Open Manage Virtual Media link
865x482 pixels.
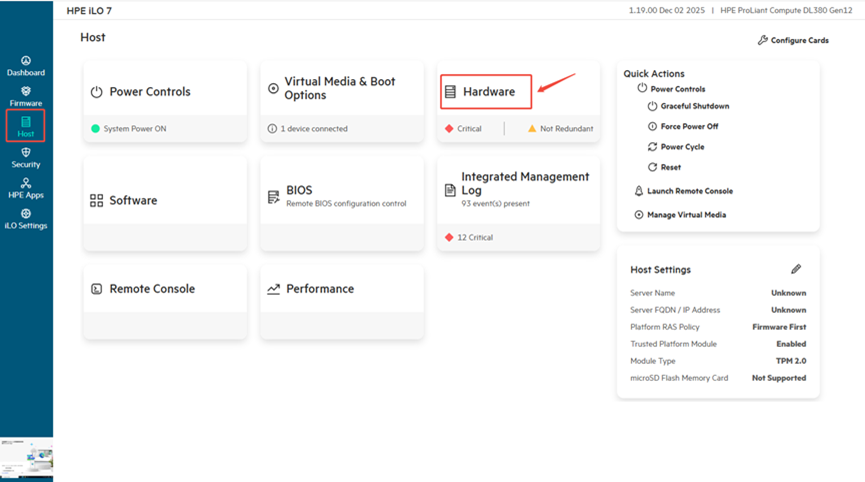pos(685,215)
